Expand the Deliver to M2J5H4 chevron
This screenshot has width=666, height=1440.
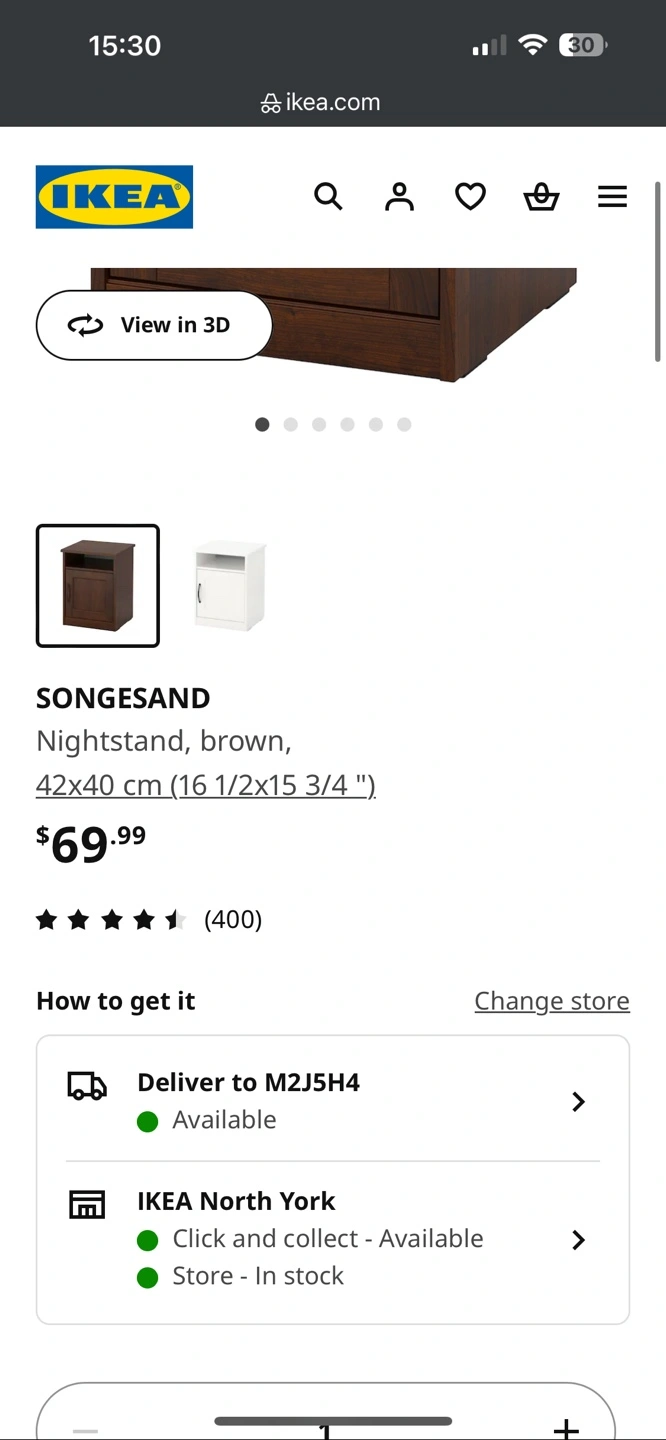[578, 1101]
